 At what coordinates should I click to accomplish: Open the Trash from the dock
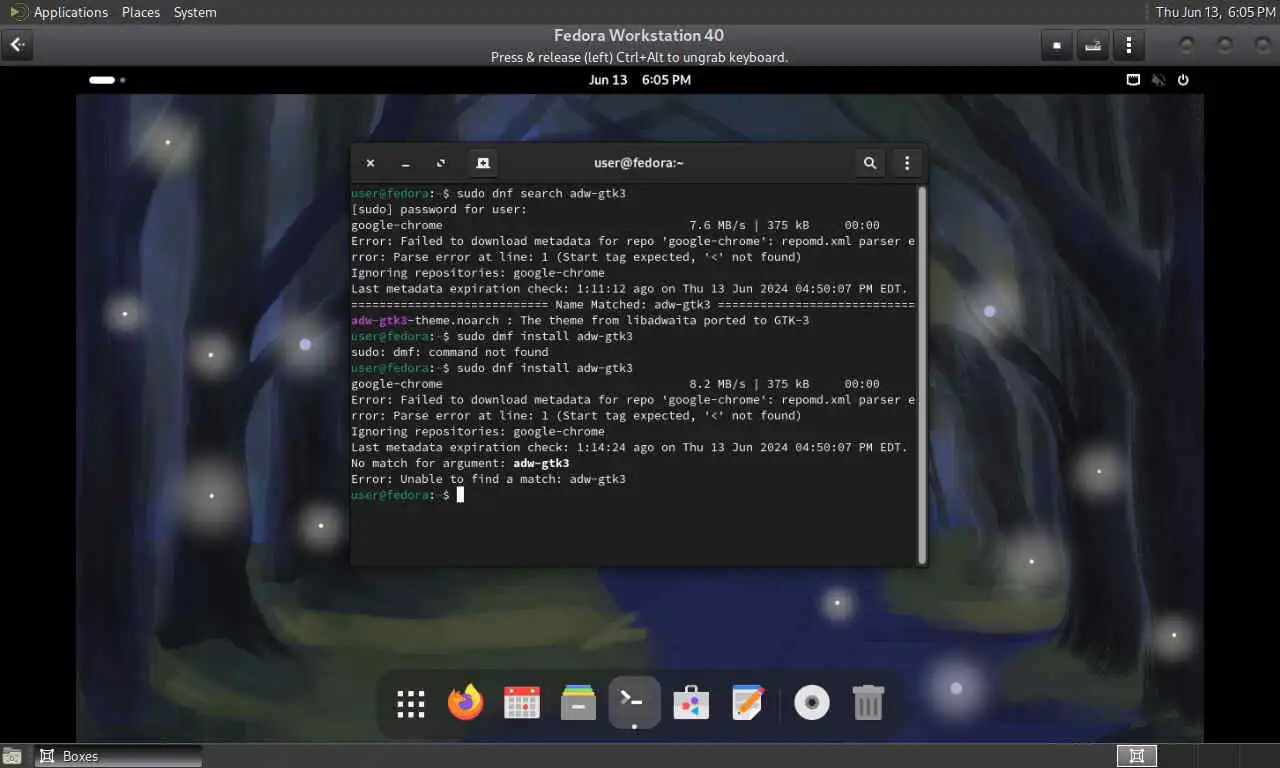[x=868, y=703]
